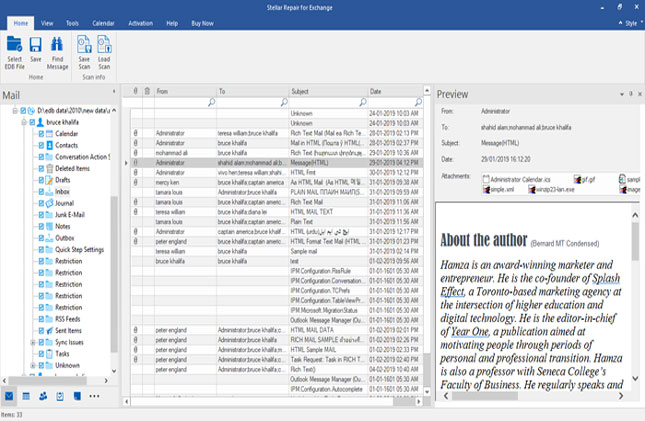Switch to Calendar view icon at bottom
Viewport: 645px width, 421px height.
[x=26, y=396]
